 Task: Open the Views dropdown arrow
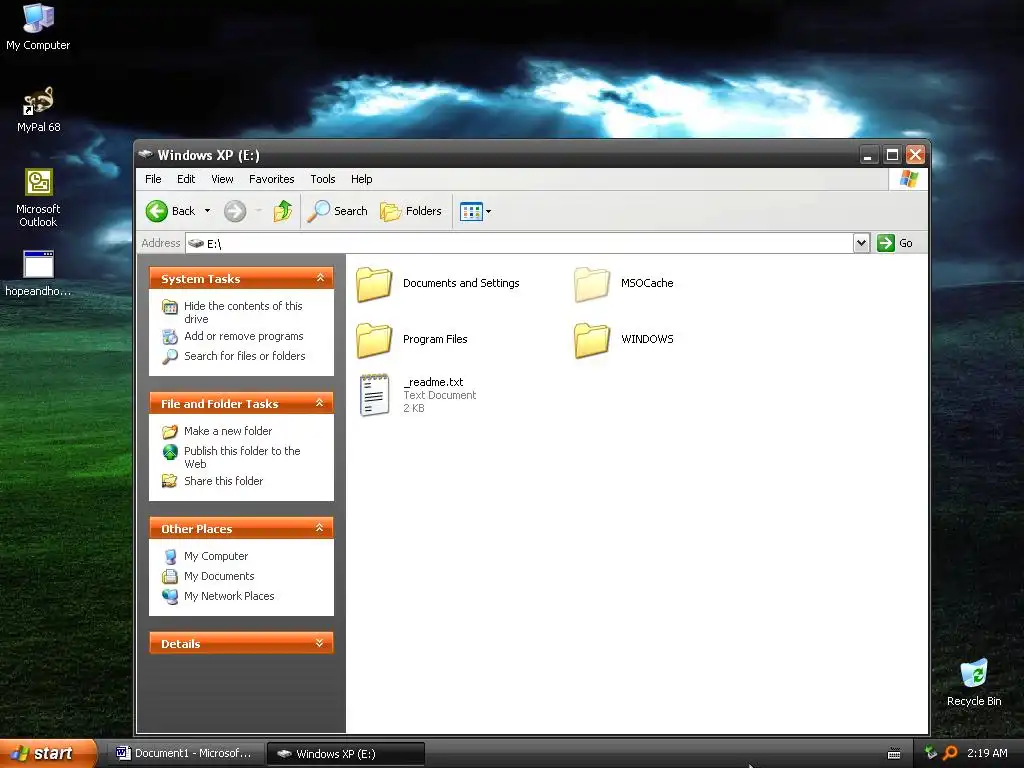click(488, 212)
